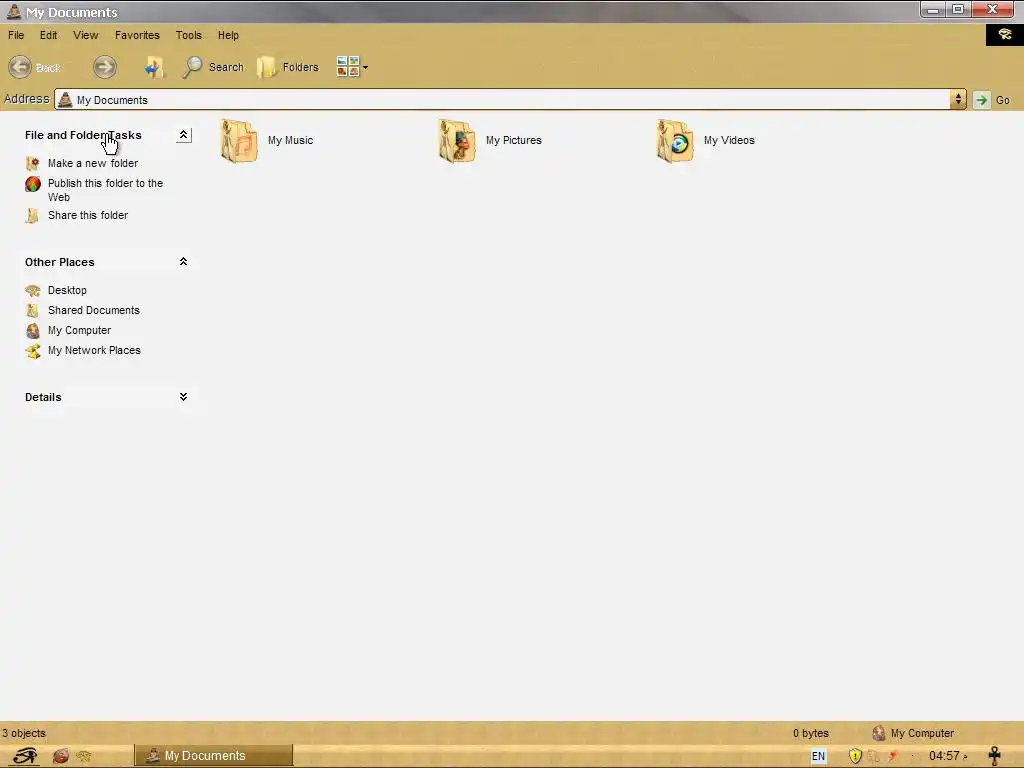Open My Computer in Other Places
Image resolution: width=1024 pixels, height=768 pixels.
79,330
